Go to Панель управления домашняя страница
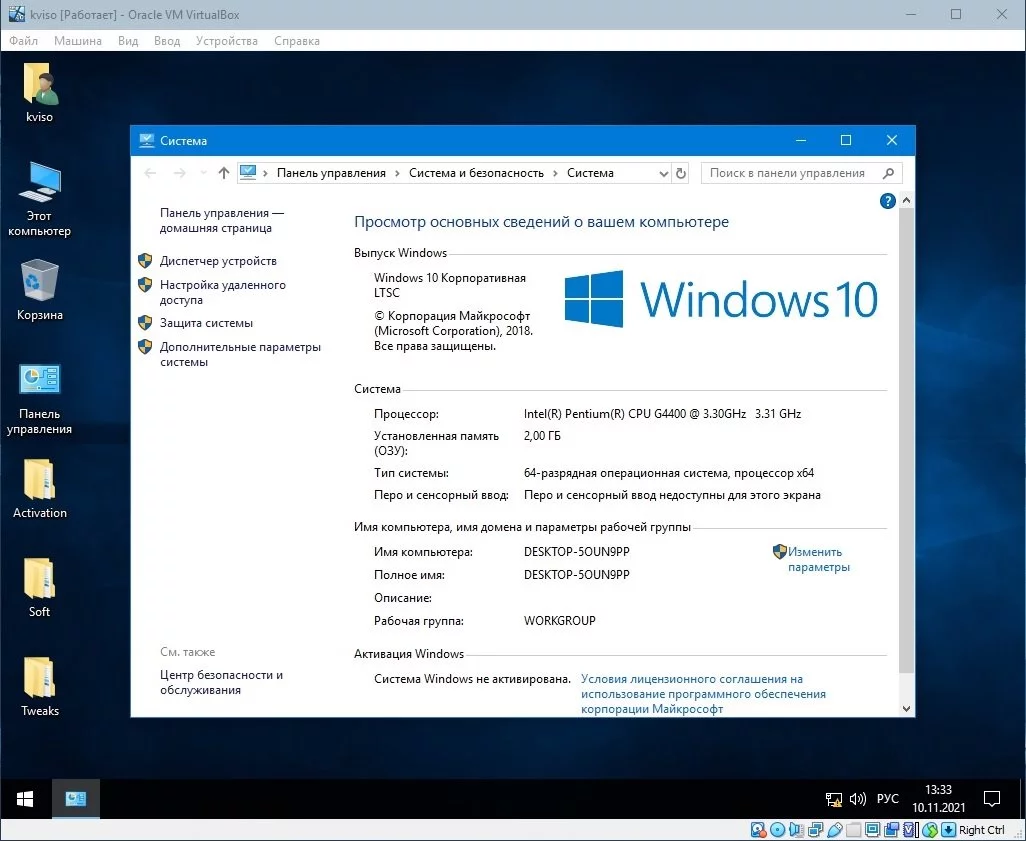The width and height of the screenshot is (1026, 841). pyautogui.click(x=222, y=221)
